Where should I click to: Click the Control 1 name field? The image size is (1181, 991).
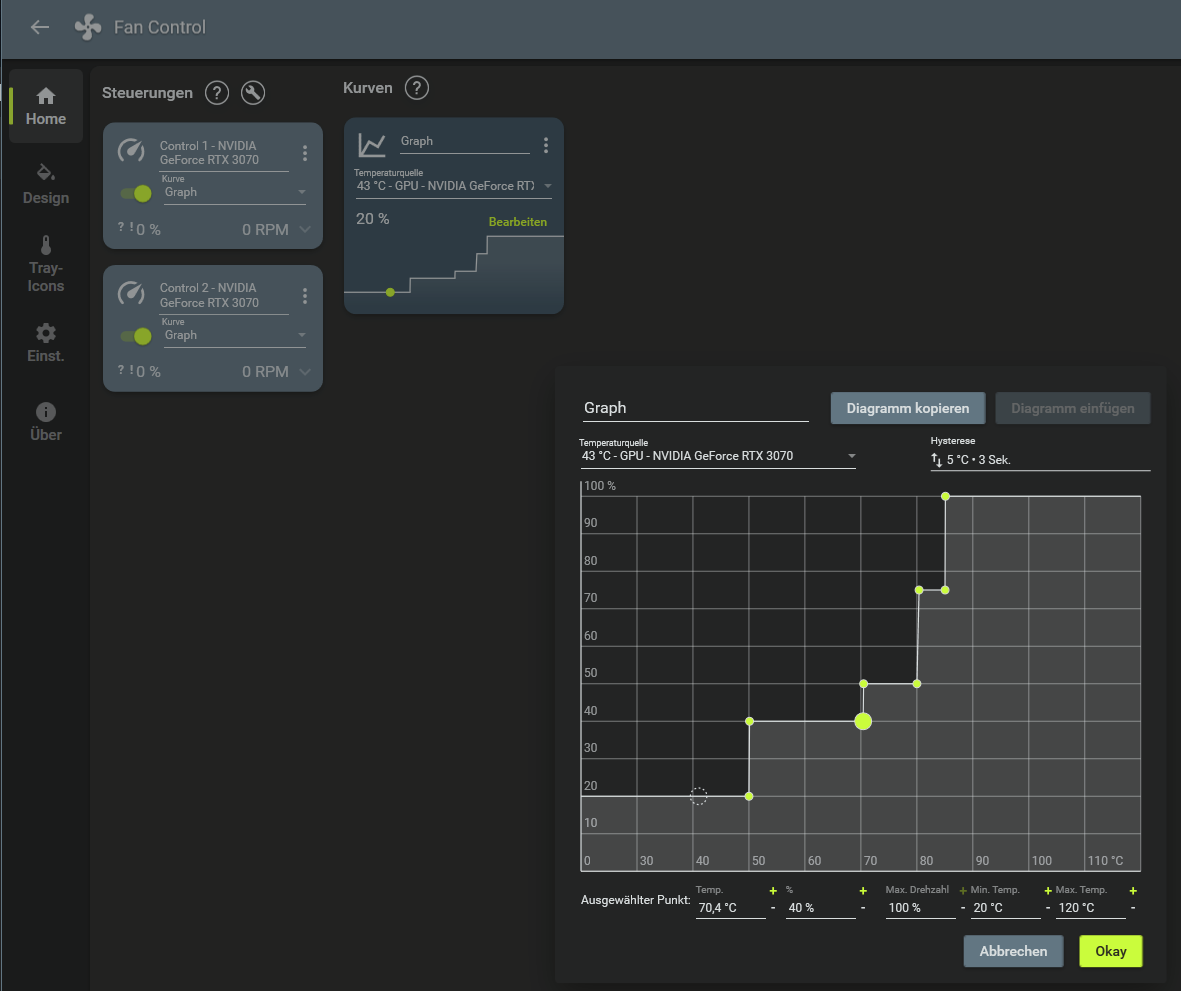click(224, 153)
